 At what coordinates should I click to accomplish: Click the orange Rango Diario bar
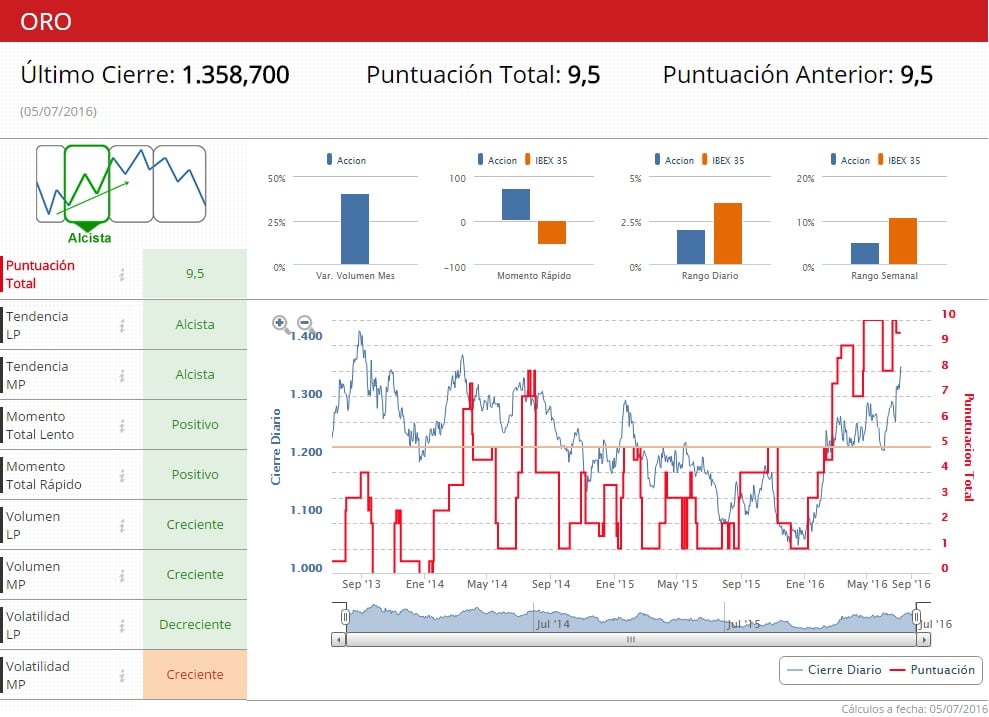pos(728,233)
